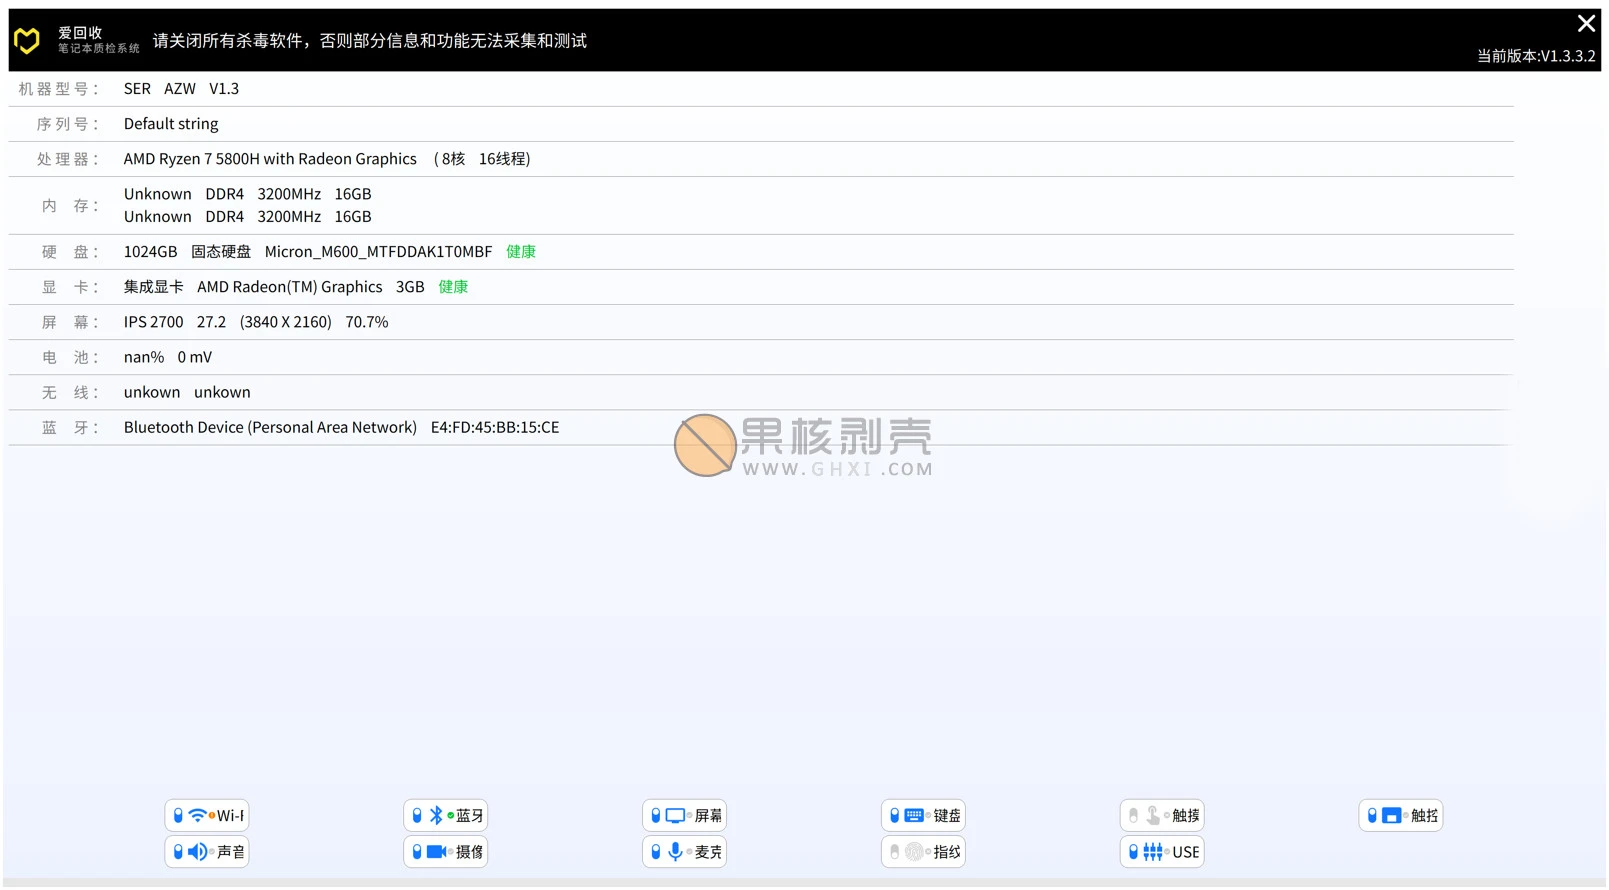The height and width of the screenshot is (890, 1609).
Task: Run the sound (声音) speaker test
Action: [207, 852]
